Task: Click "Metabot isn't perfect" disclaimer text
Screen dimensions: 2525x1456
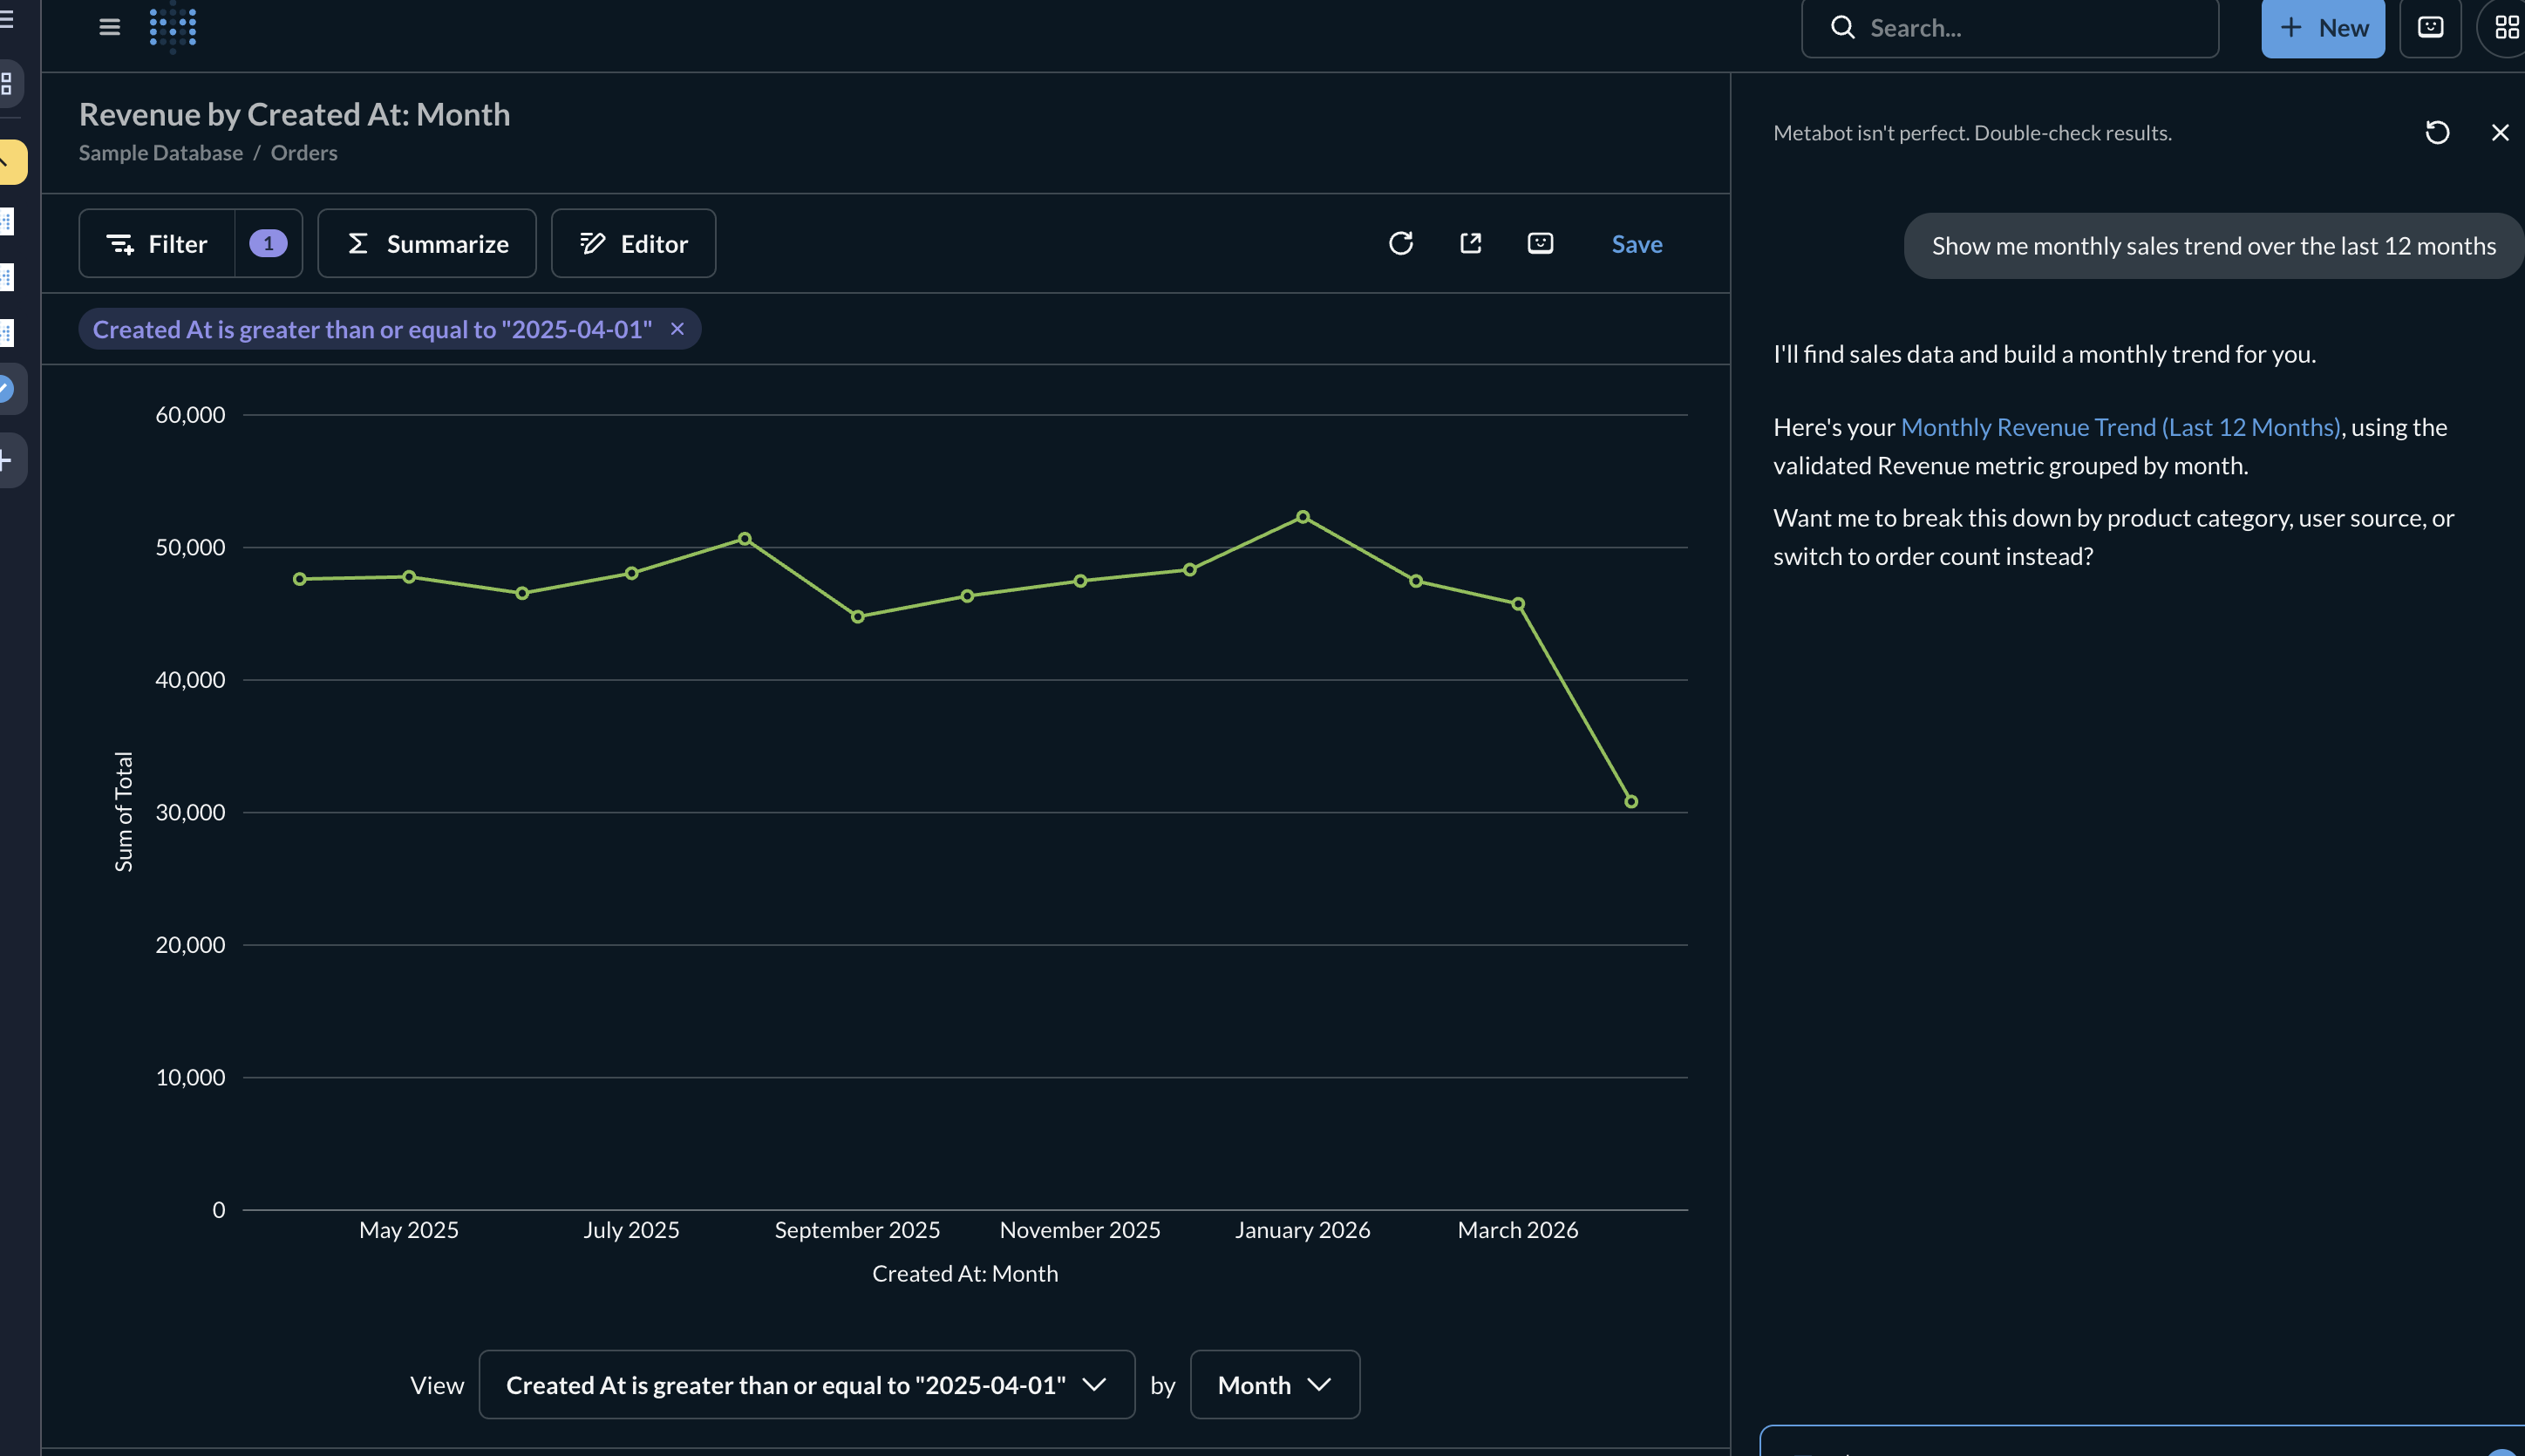Action: (x=1972, y=132)
